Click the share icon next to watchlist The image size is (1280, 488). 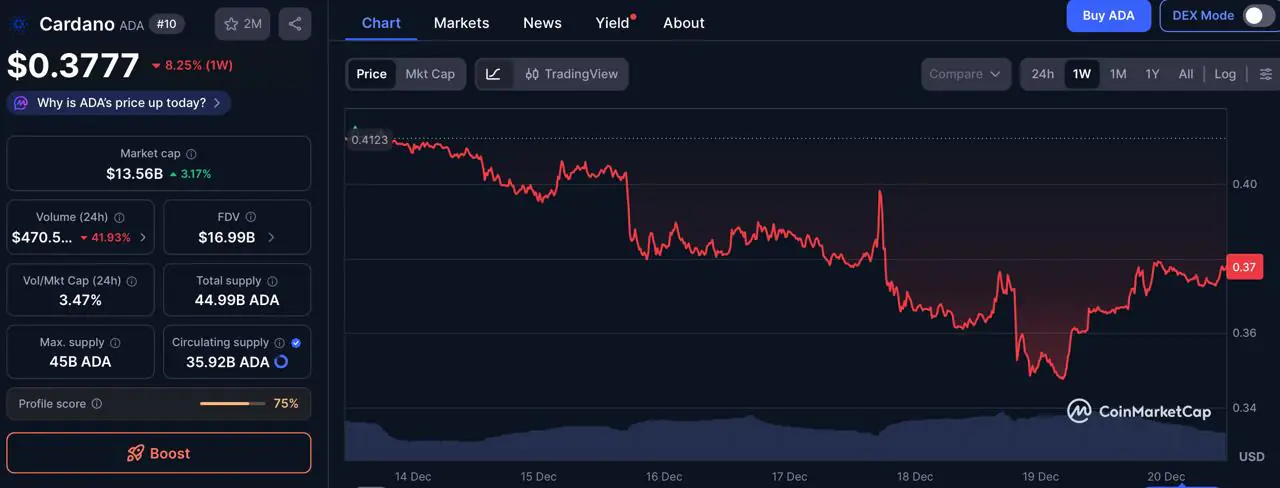[294, 24]
